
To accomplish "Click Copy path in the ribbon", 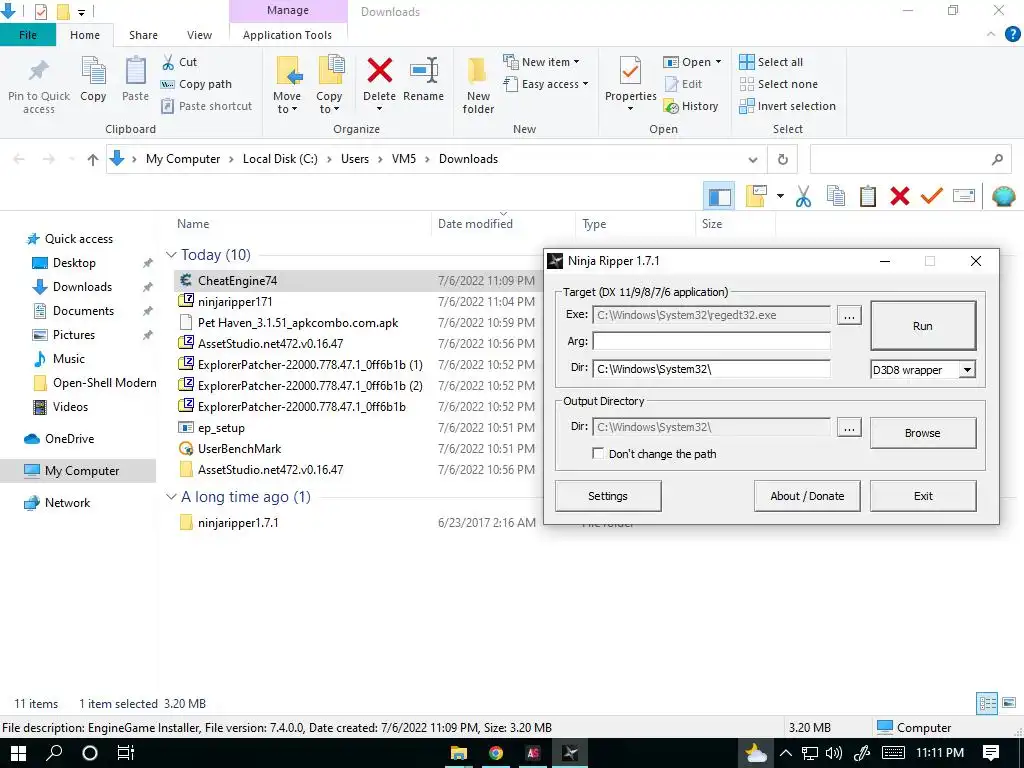I will 196,84.
